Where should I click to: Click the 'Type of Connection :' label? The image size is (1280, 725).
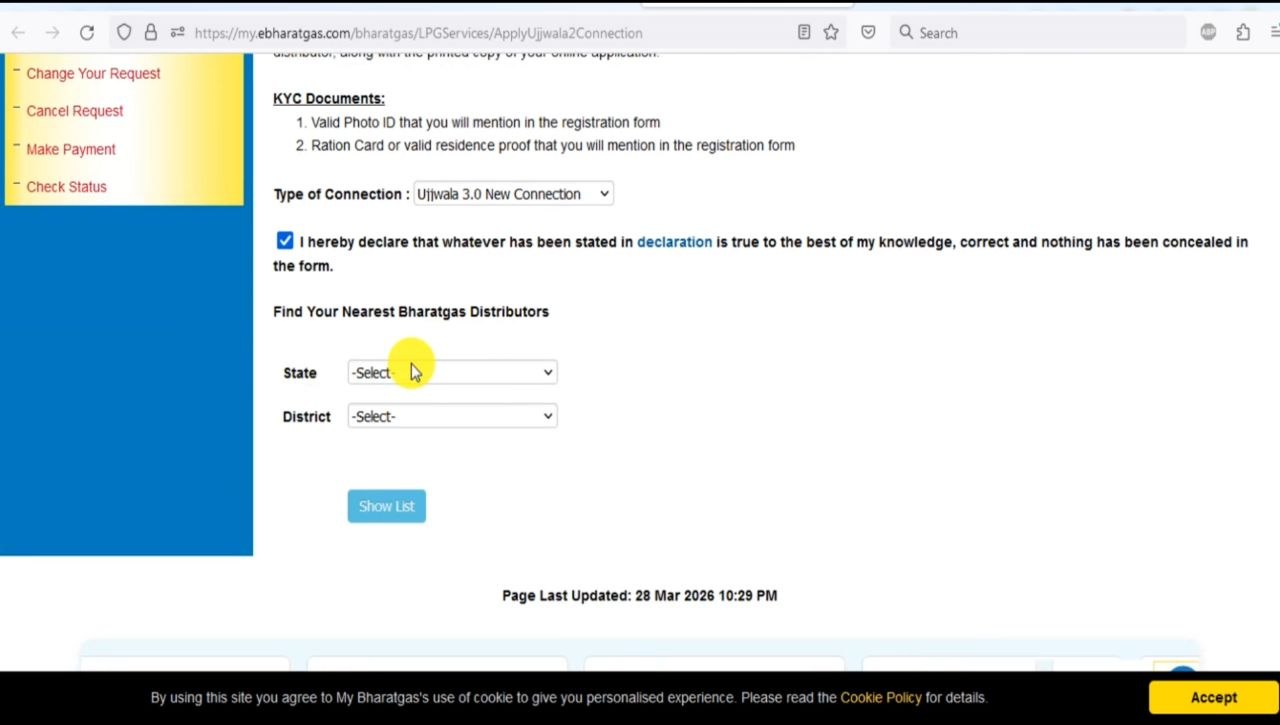(341, 194)
